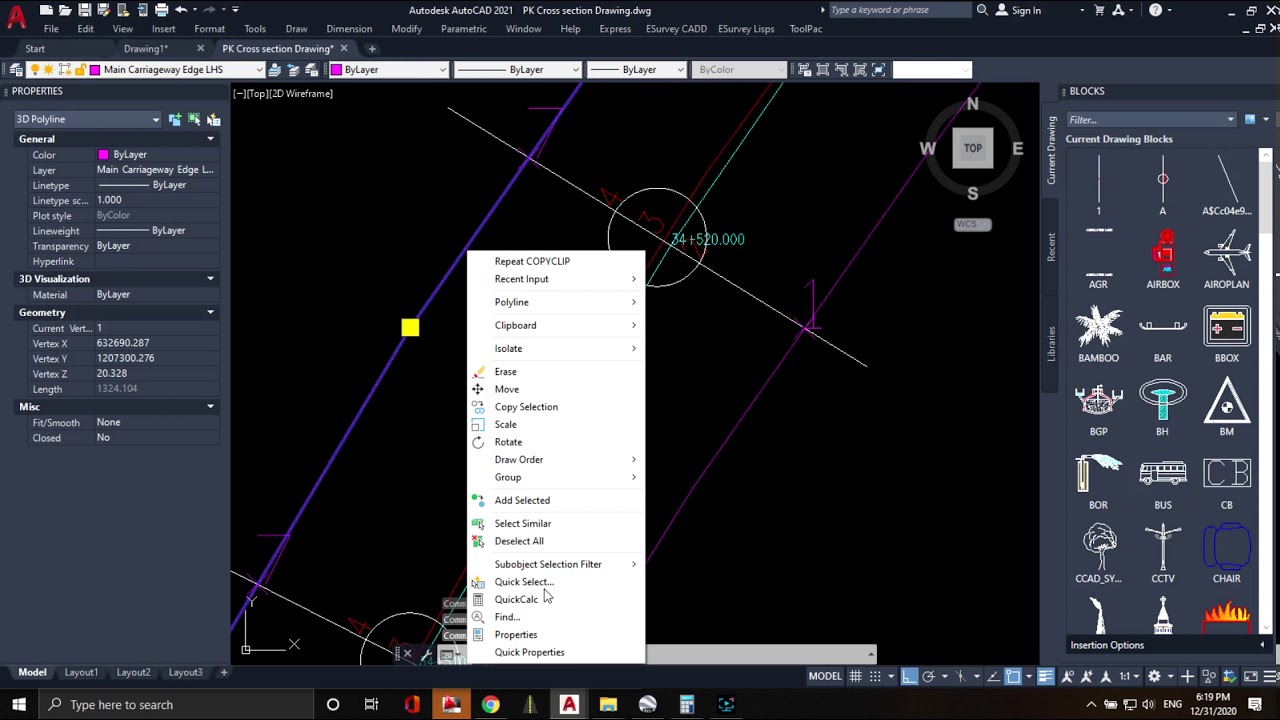
Task: Expand Subobject Selection Filter submenu
Action: 556,564
